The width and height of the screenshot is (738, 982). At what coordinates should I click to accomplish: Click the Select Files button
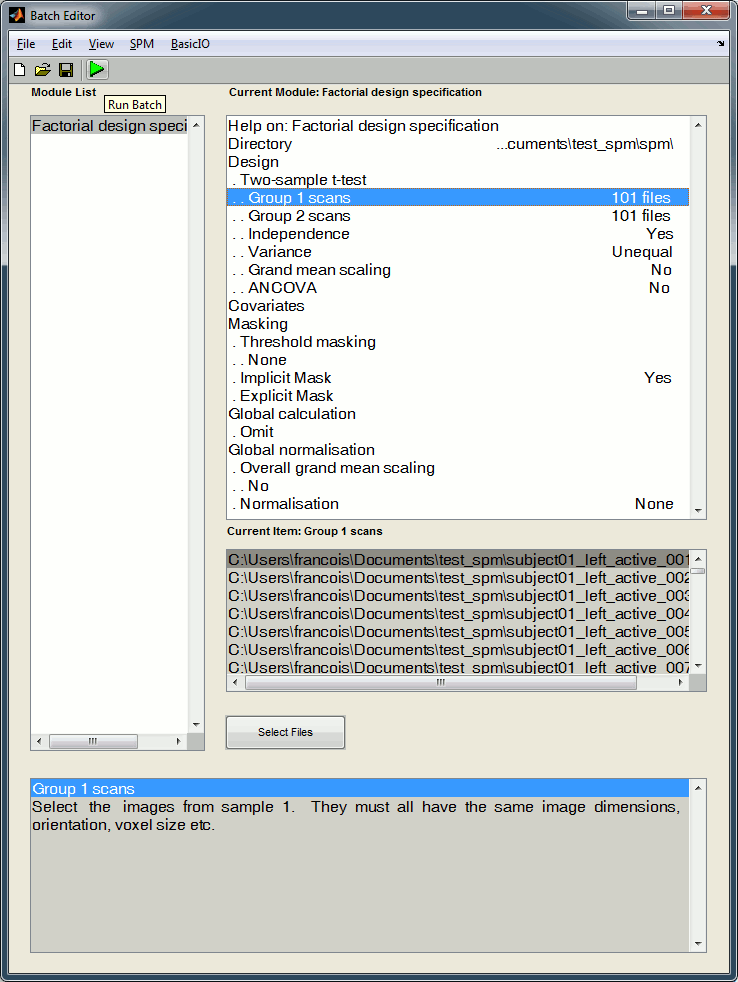(x=285, y=732)
